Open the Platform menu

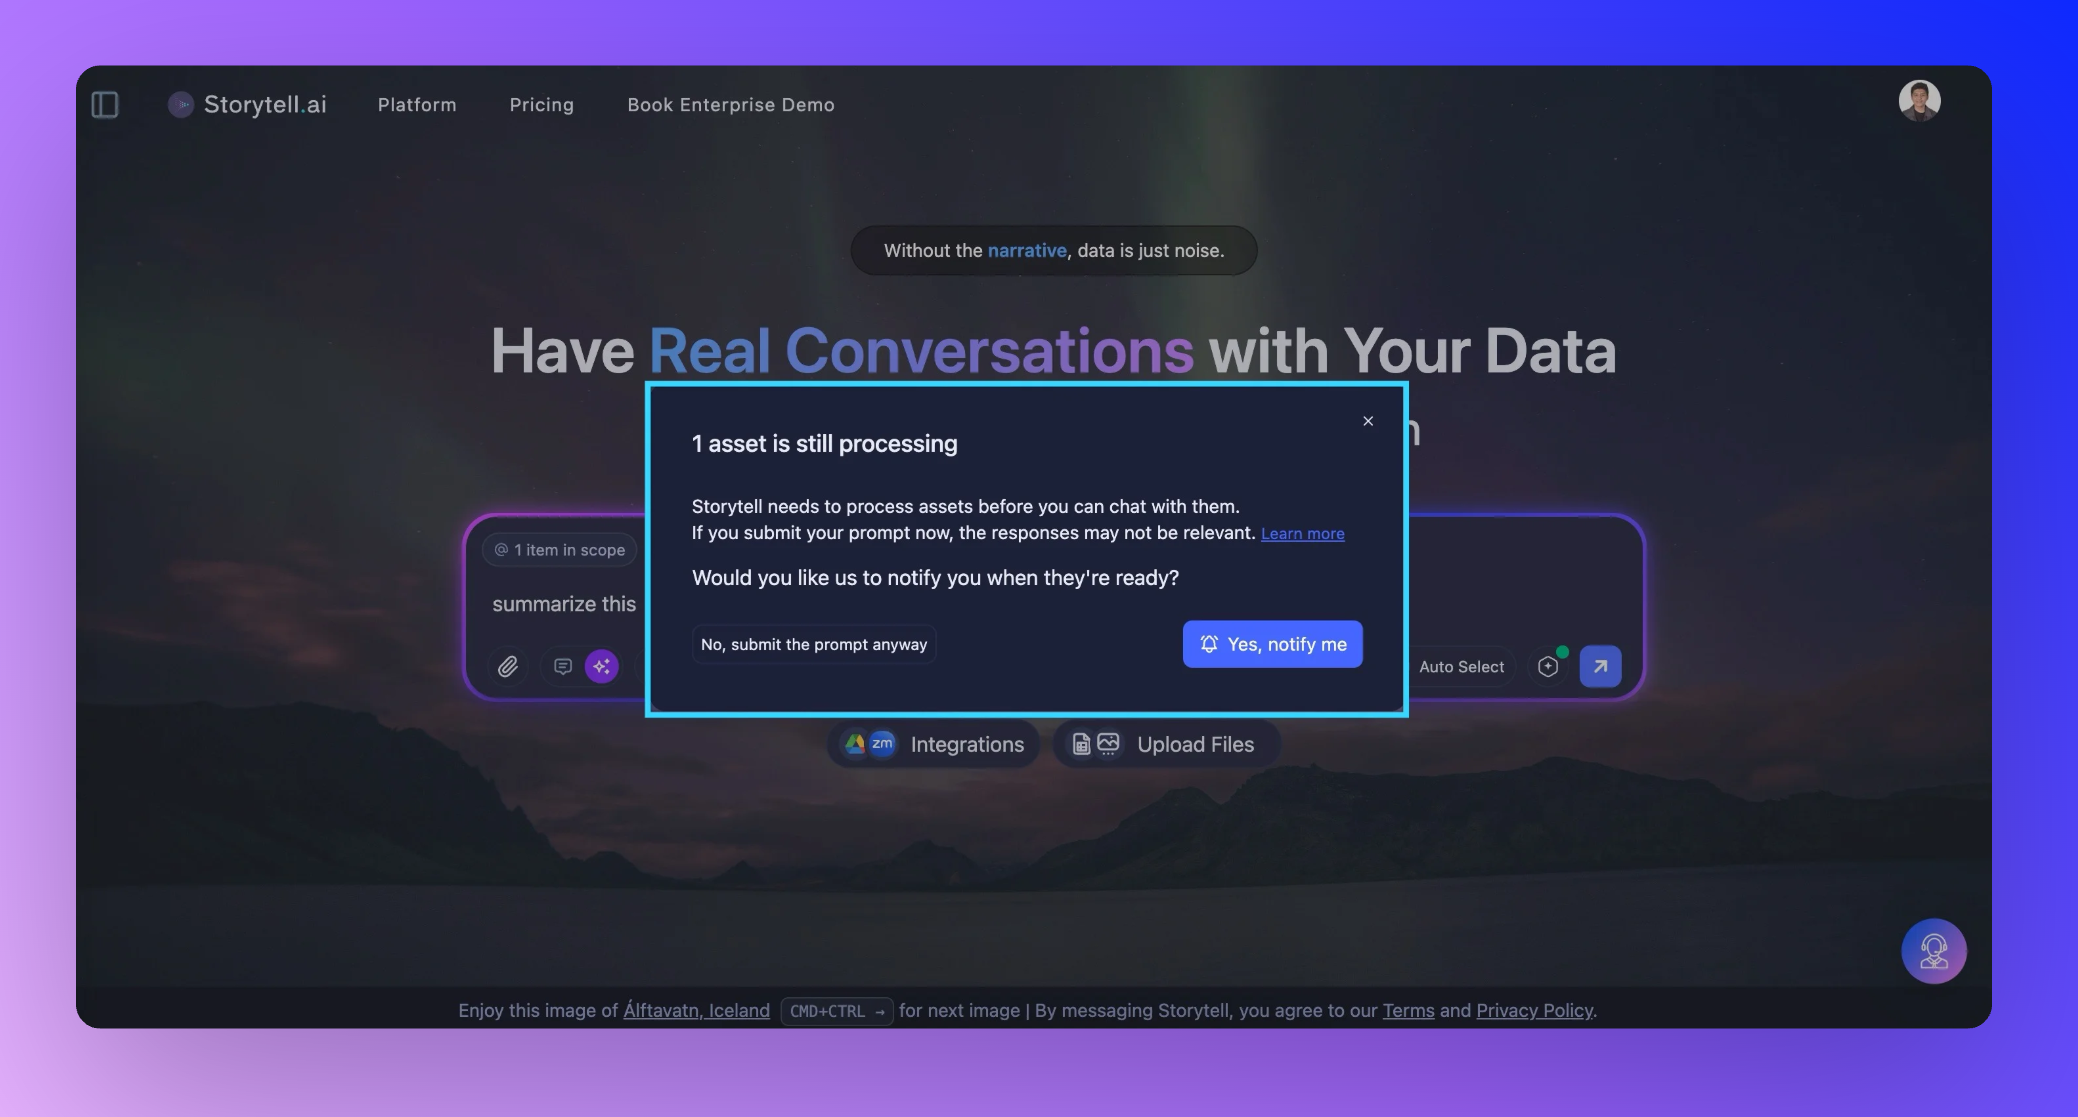tap(417, 105)
